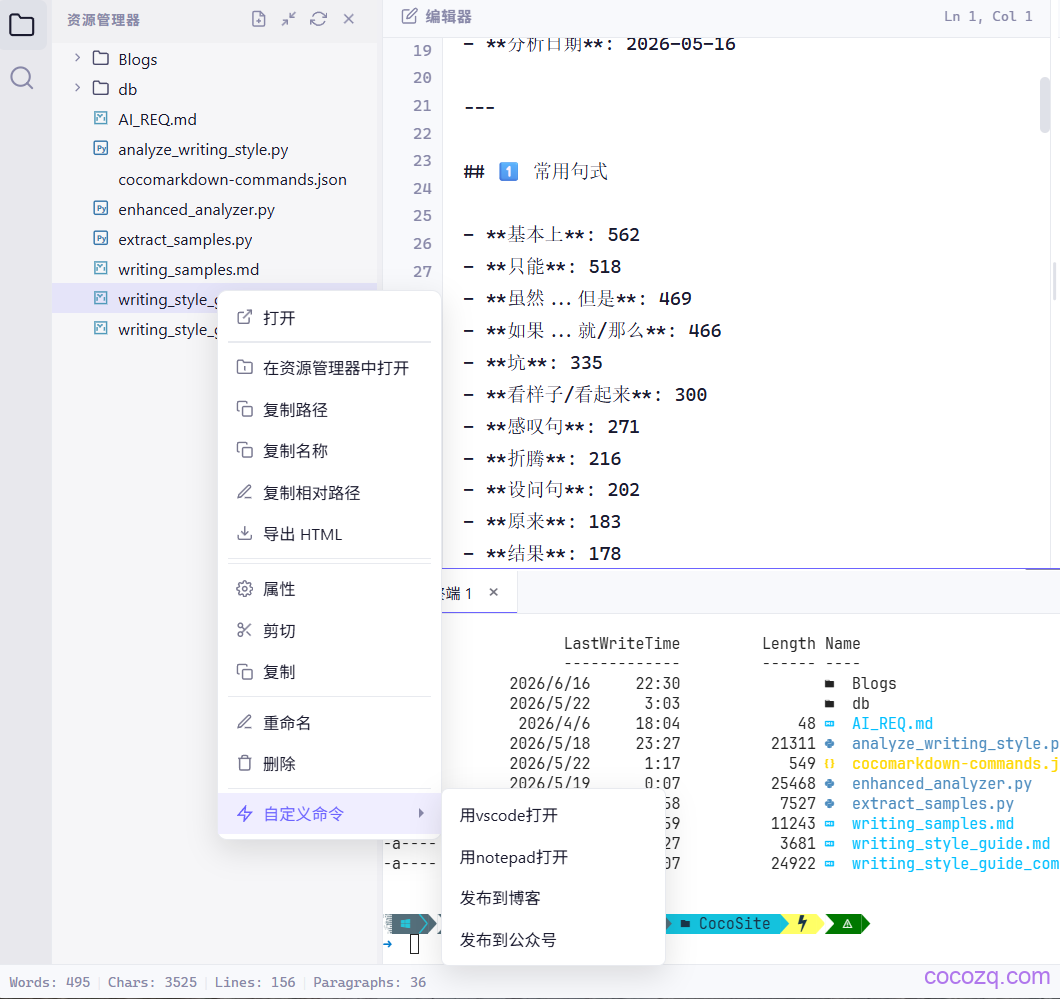Close the 终端 1 terminal tab
The image size is (1060, 999).
click(493, 592)
